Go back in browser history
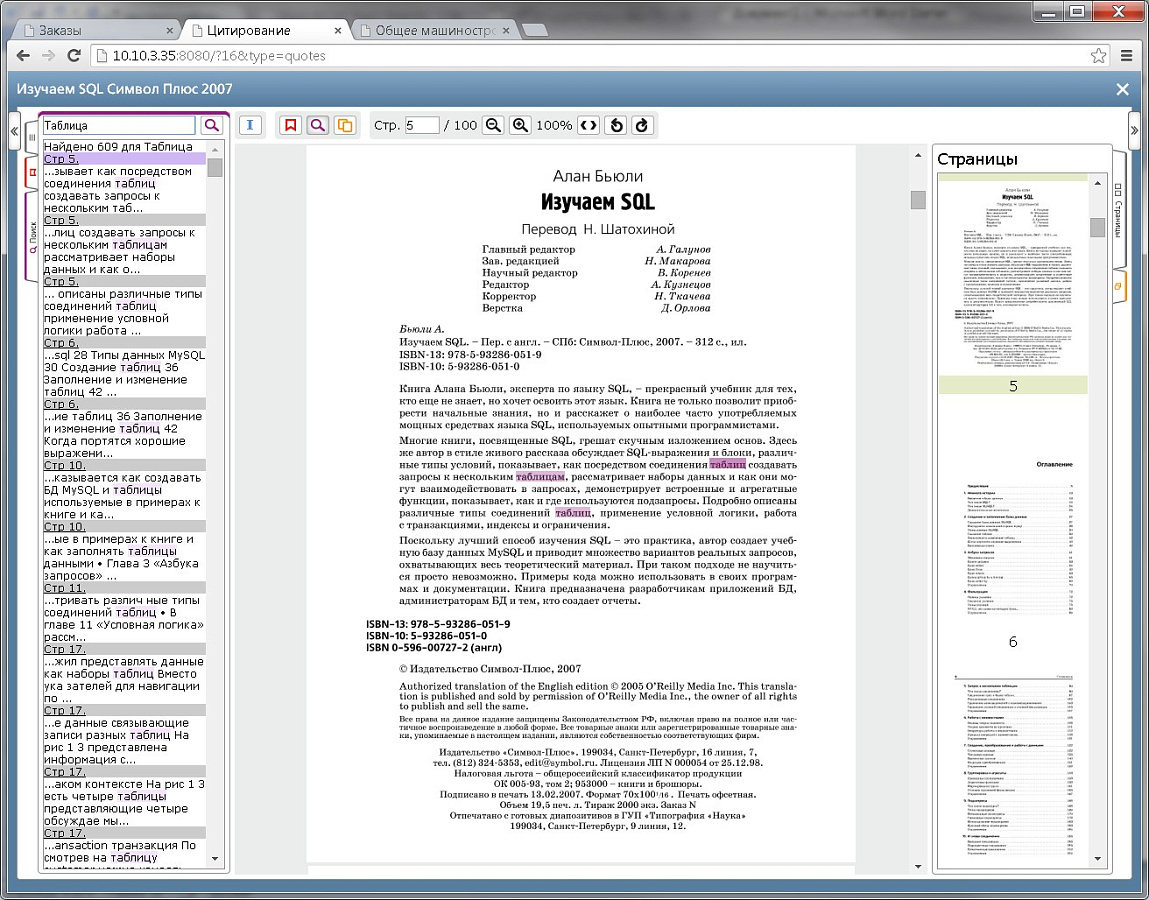 tap(23, 56)
